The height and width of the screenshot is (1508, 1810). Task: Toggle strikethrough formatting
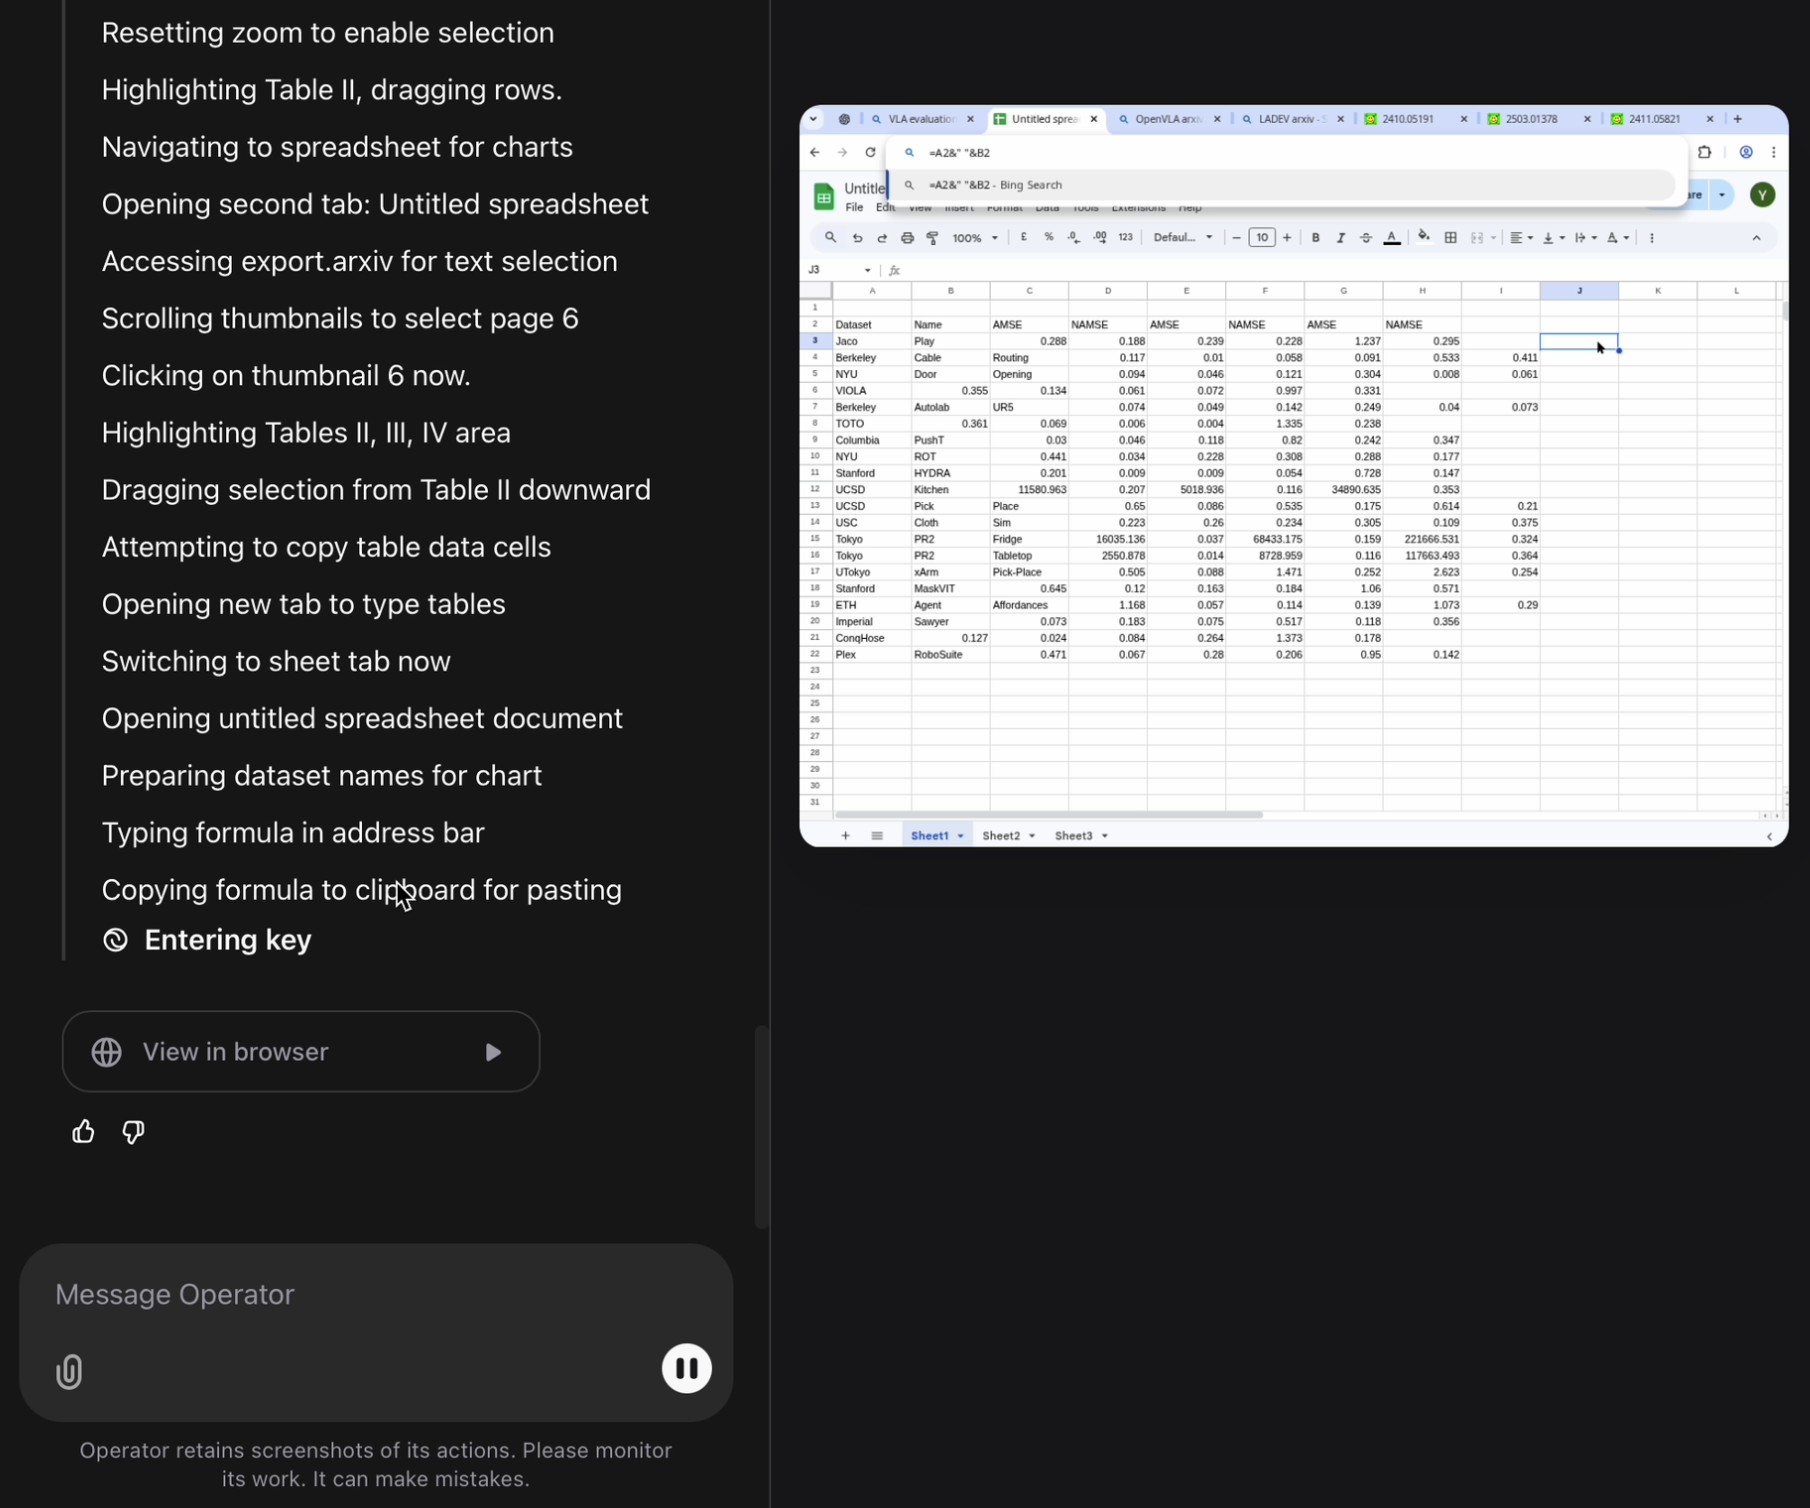pos(1367,238)
